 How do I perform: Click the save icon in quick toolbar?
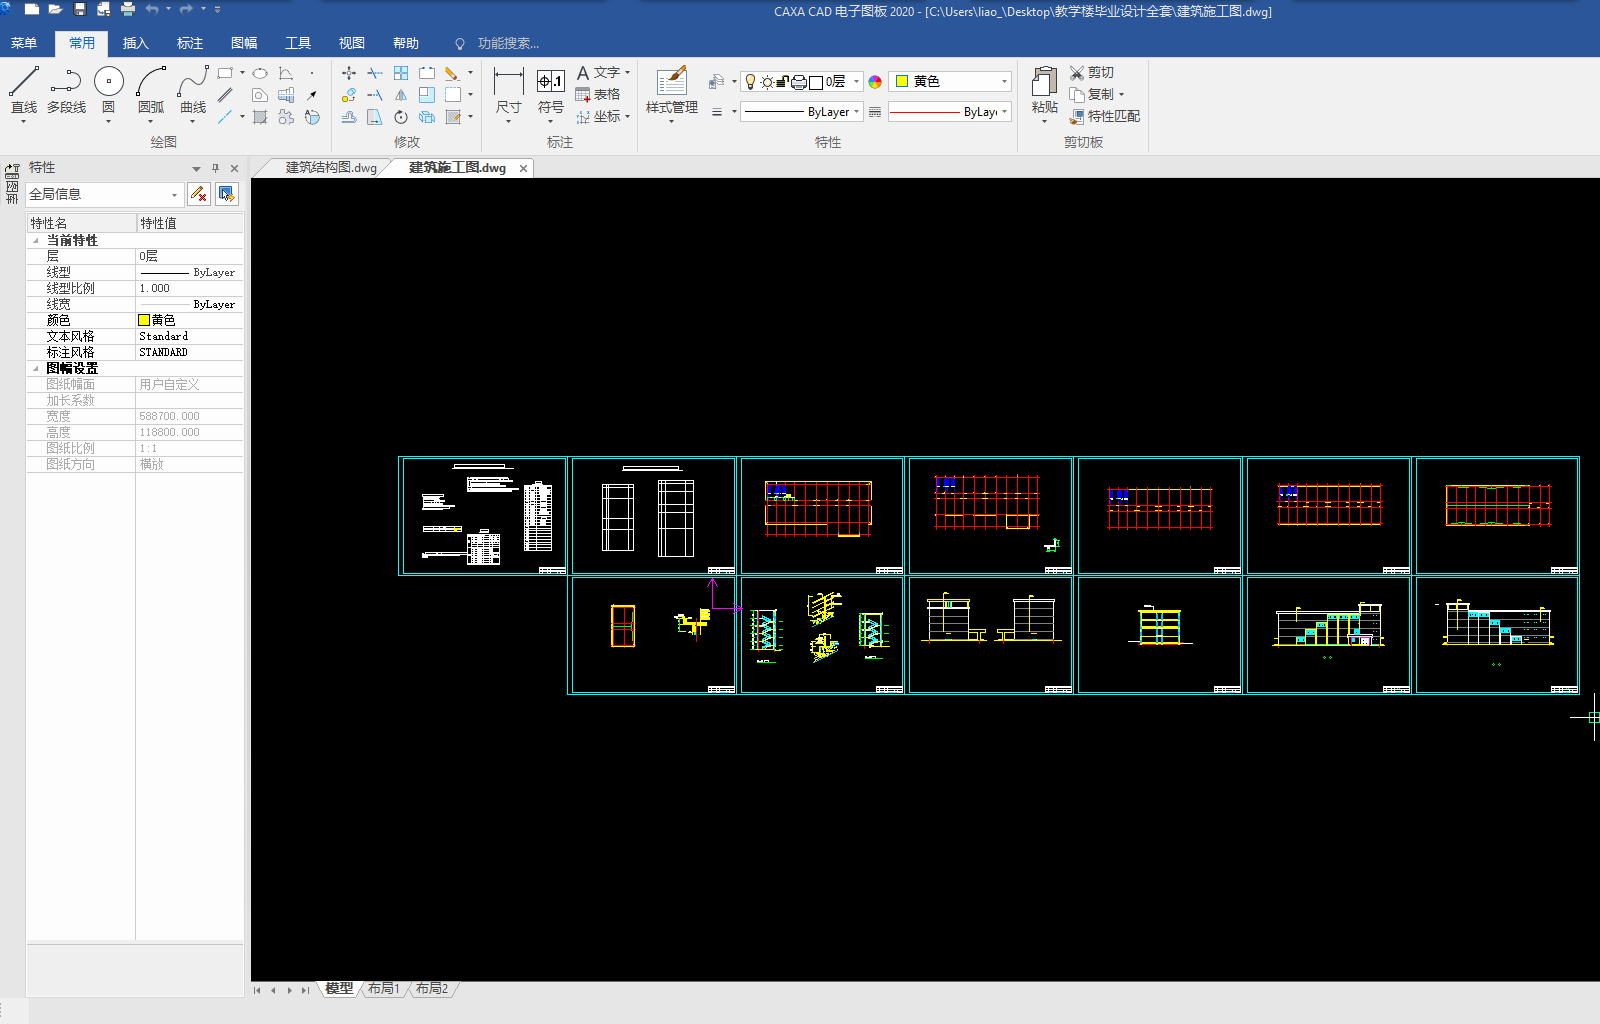[80, 9]
